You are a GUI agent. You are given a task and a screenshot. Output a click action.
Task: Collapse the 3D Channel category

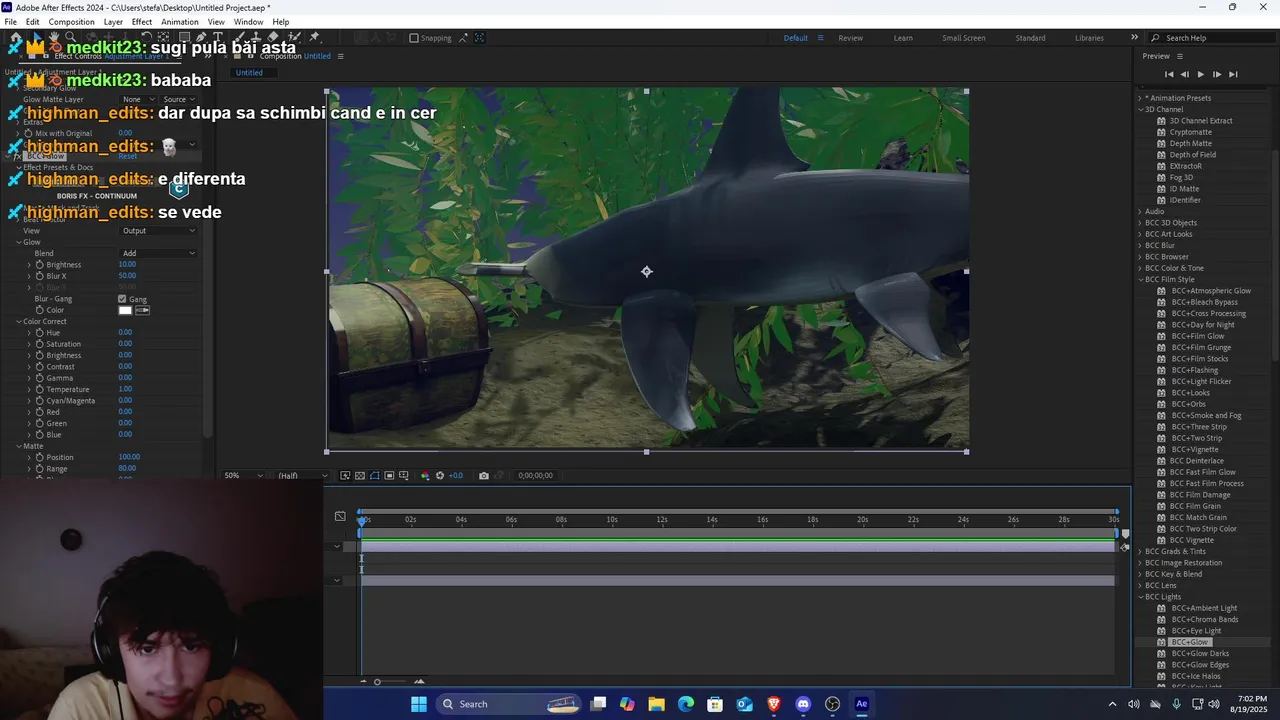pos(1140,109)
